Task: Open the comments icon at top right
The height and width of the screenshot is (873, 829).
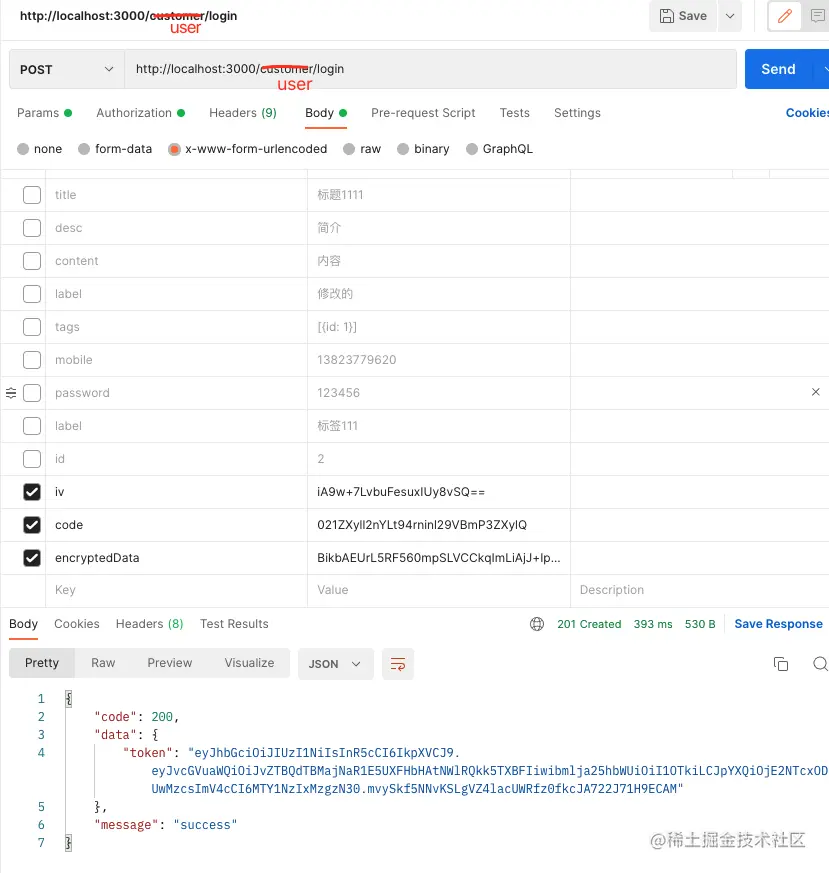Action: click(x=817, y=16)
